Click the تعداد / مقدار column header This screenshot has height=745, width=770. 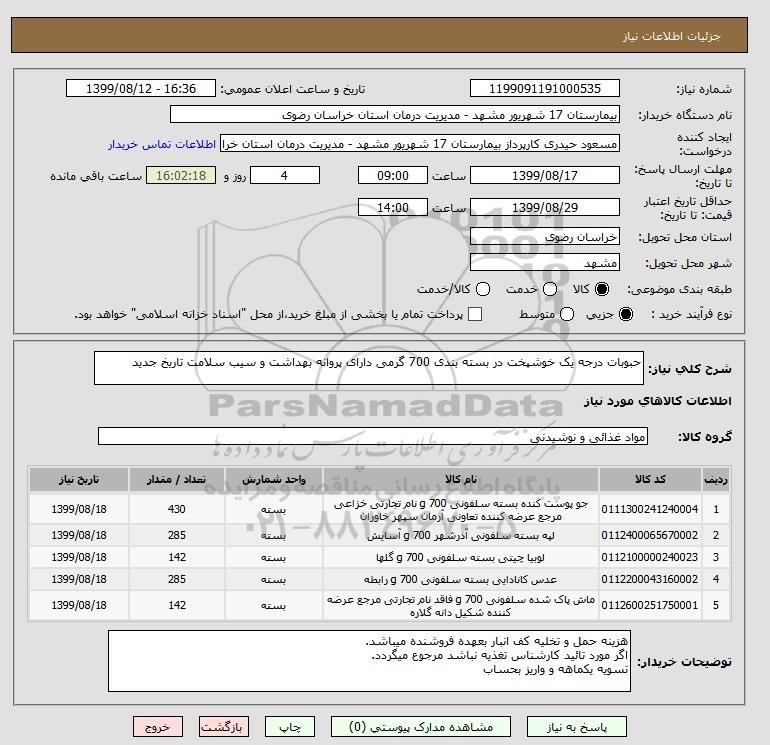pos(176,479)
